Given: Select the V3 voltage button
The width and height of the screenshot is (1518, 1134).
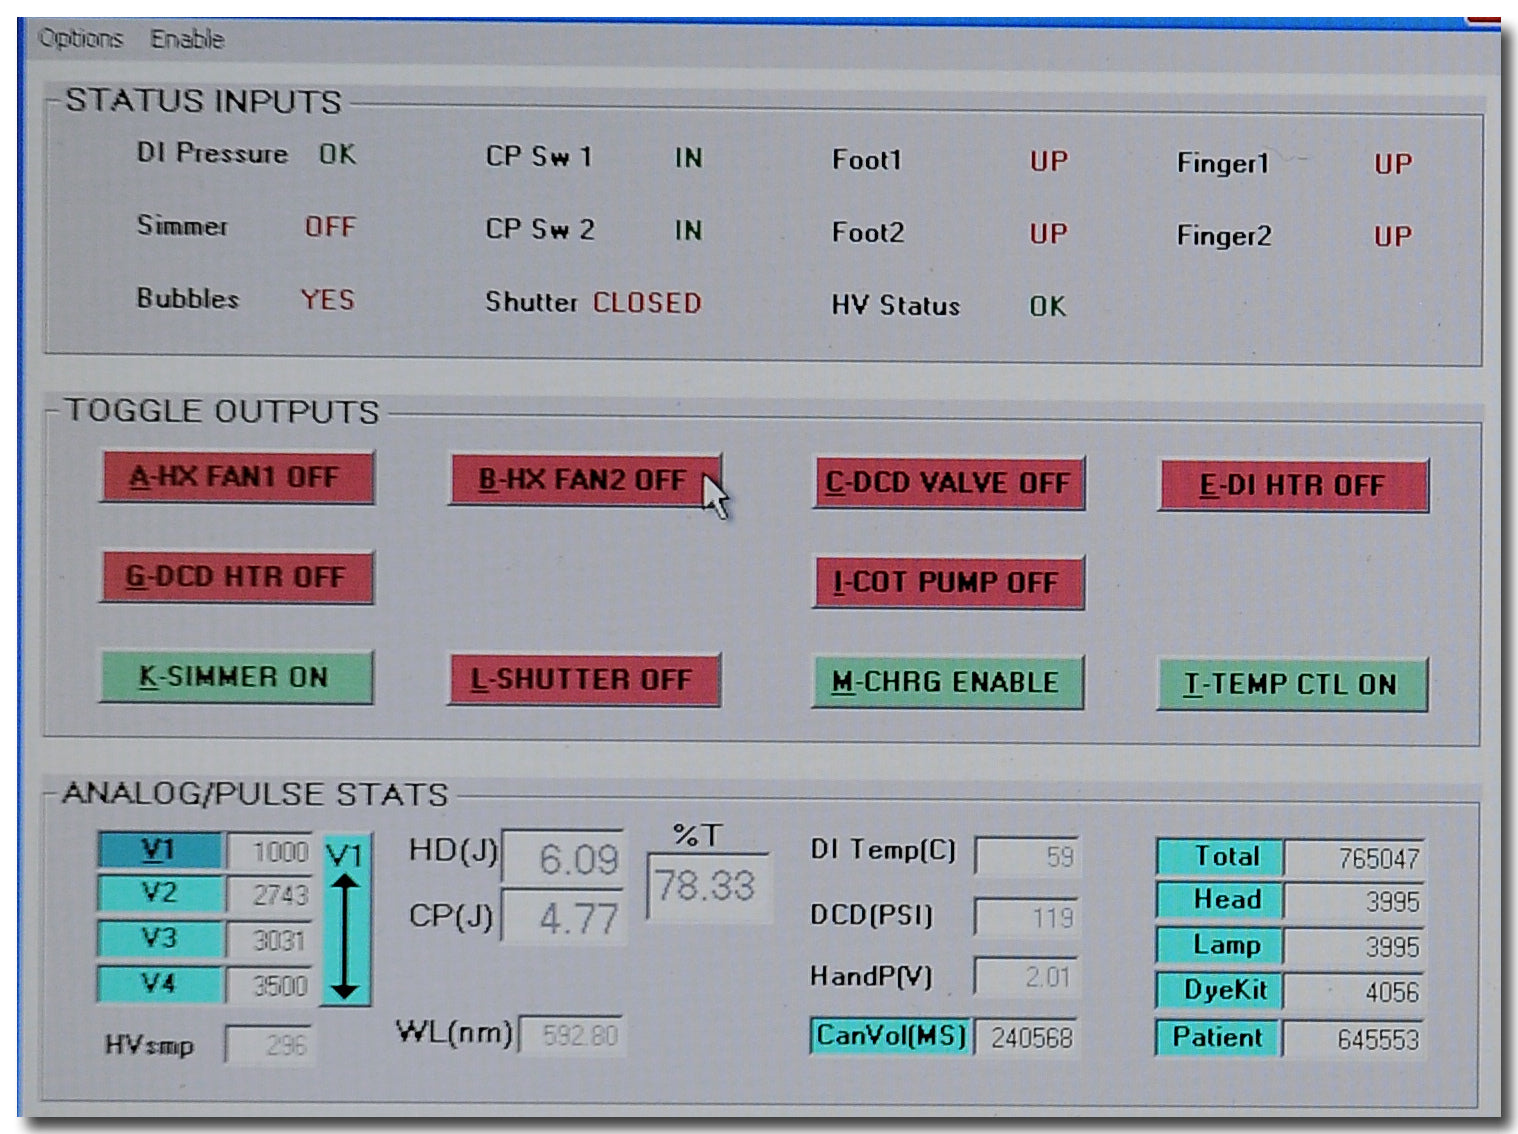Looking at the screenshot, I should tap(160, 938).
